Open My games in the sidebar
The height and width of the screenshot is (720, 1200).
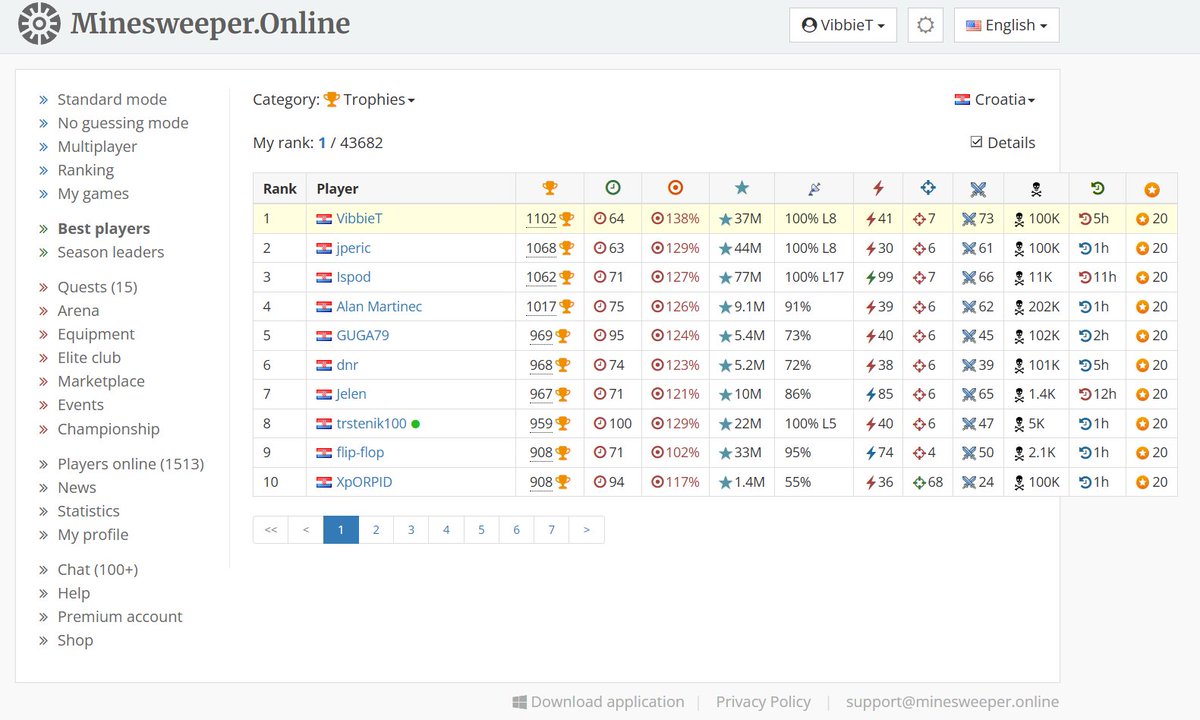[93, 194]
